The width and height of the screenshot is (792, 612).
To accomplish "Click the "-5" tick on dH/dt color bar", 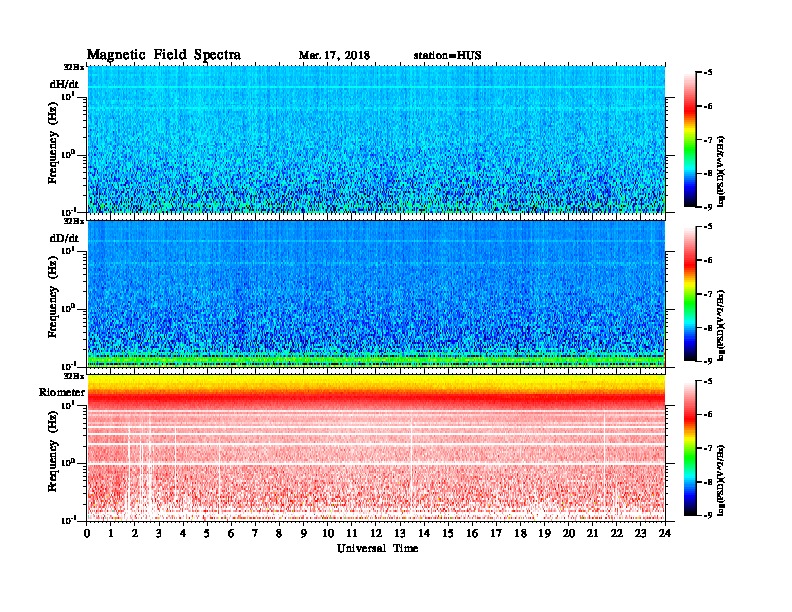I will pyautogui.click(x=708, y=73).
